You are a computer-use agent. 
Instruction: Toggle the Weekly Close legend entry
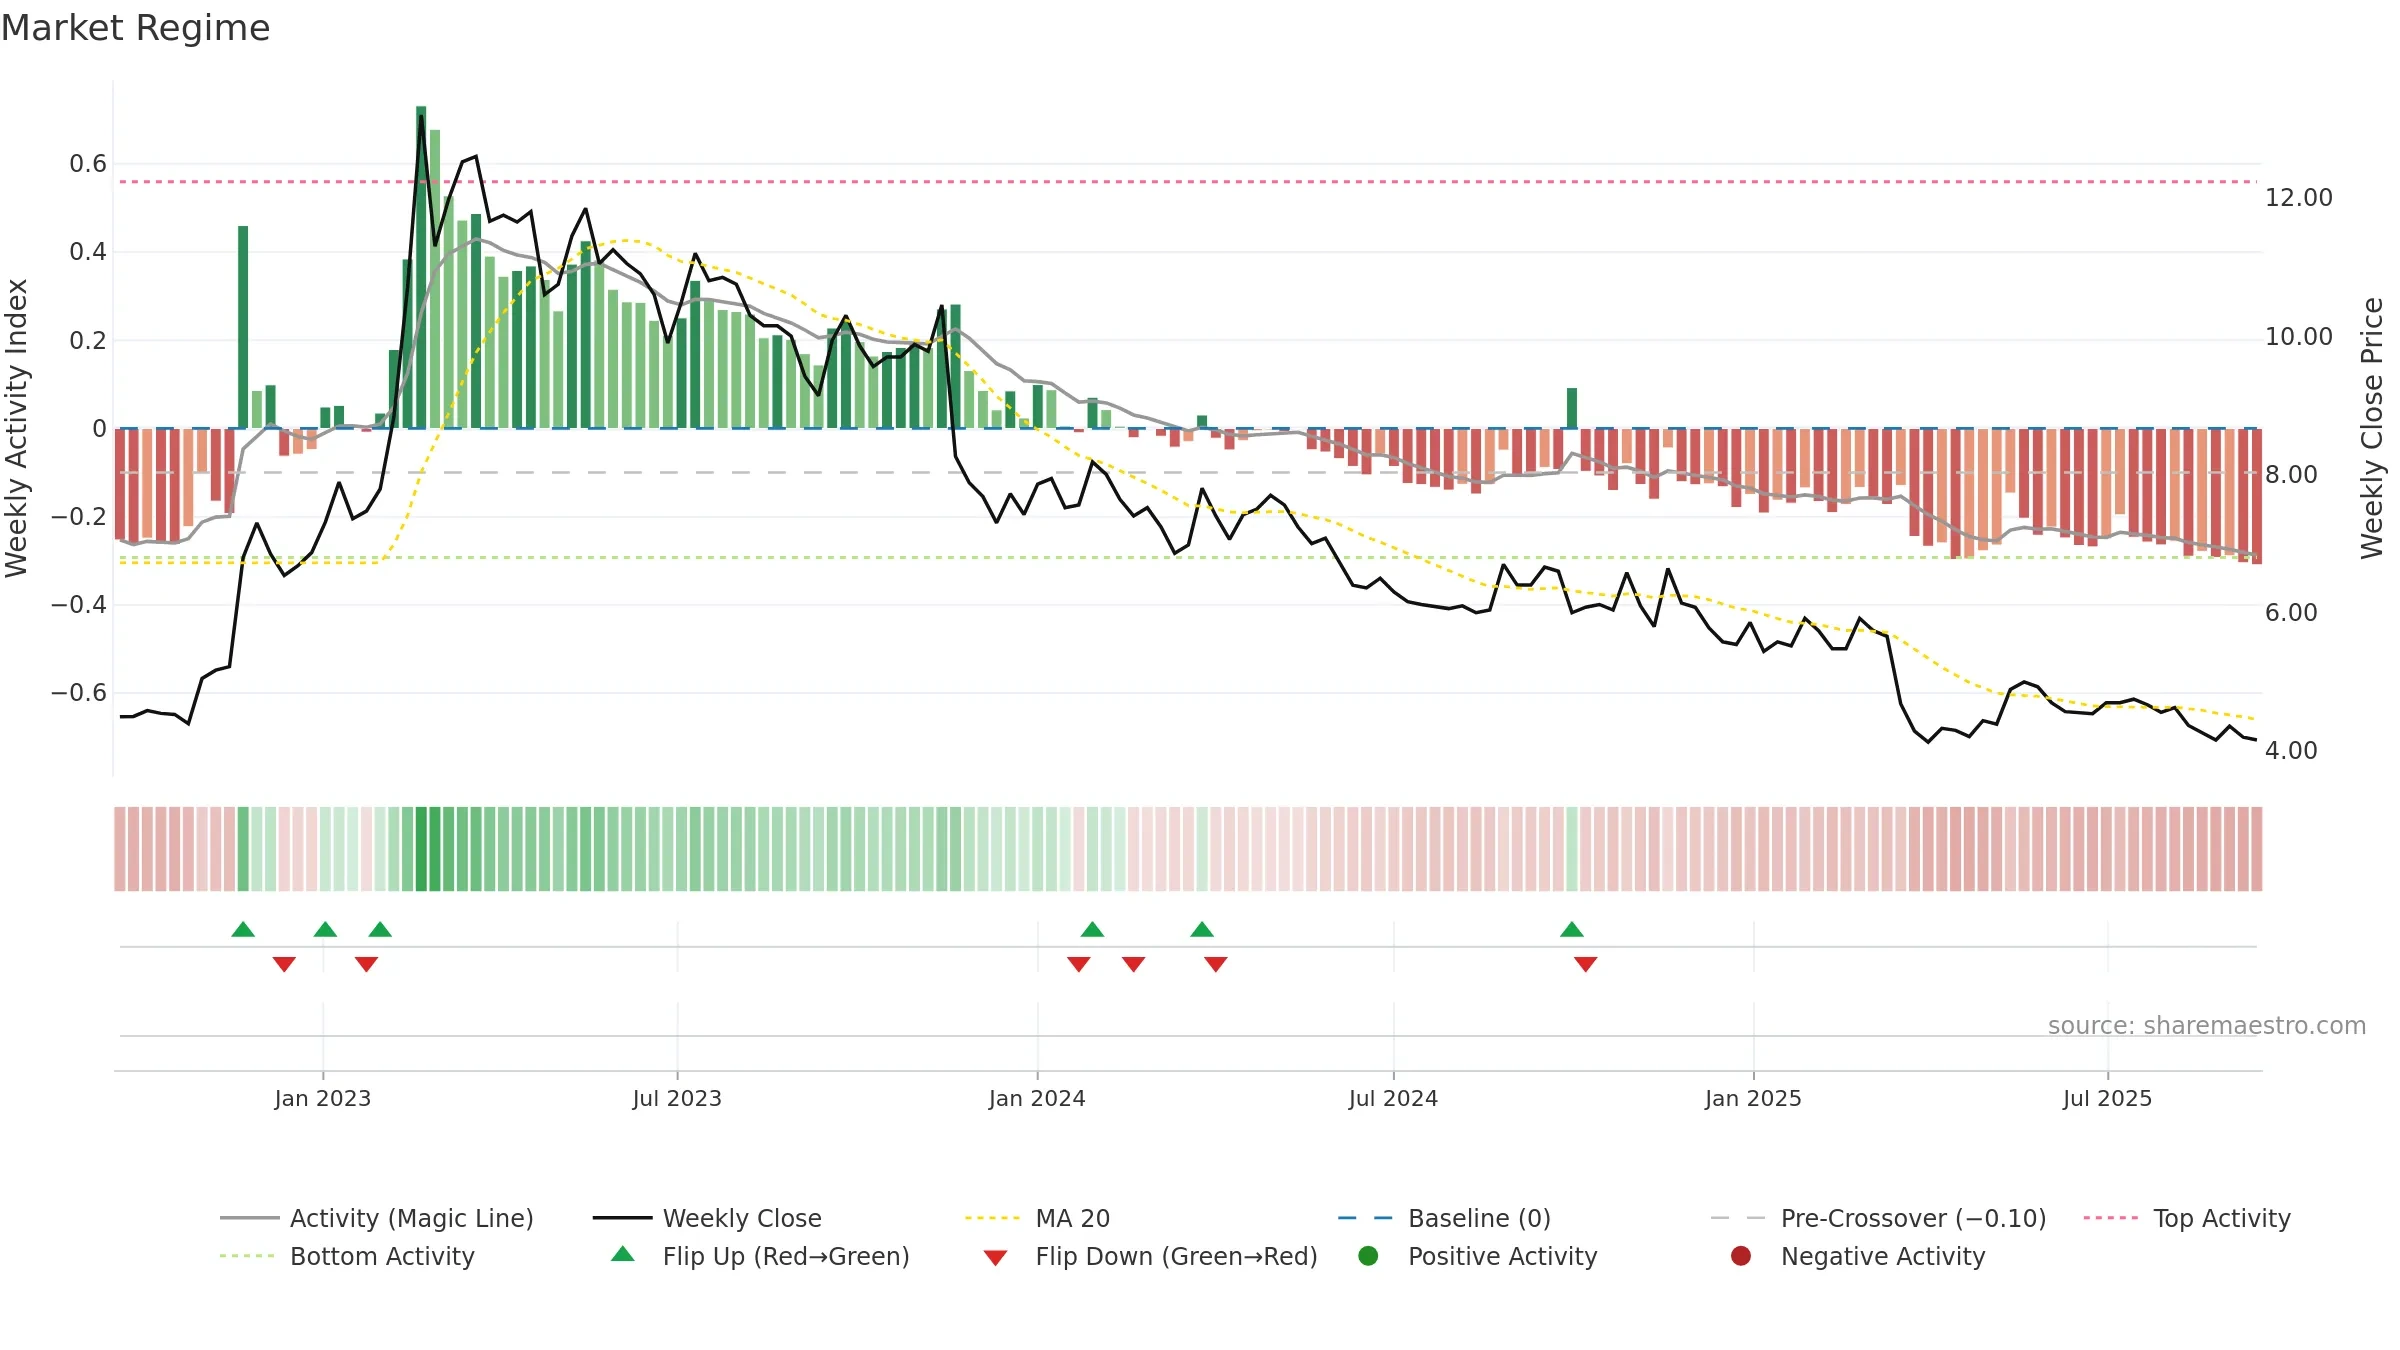pyautogui.click(x=707, y=1218)
